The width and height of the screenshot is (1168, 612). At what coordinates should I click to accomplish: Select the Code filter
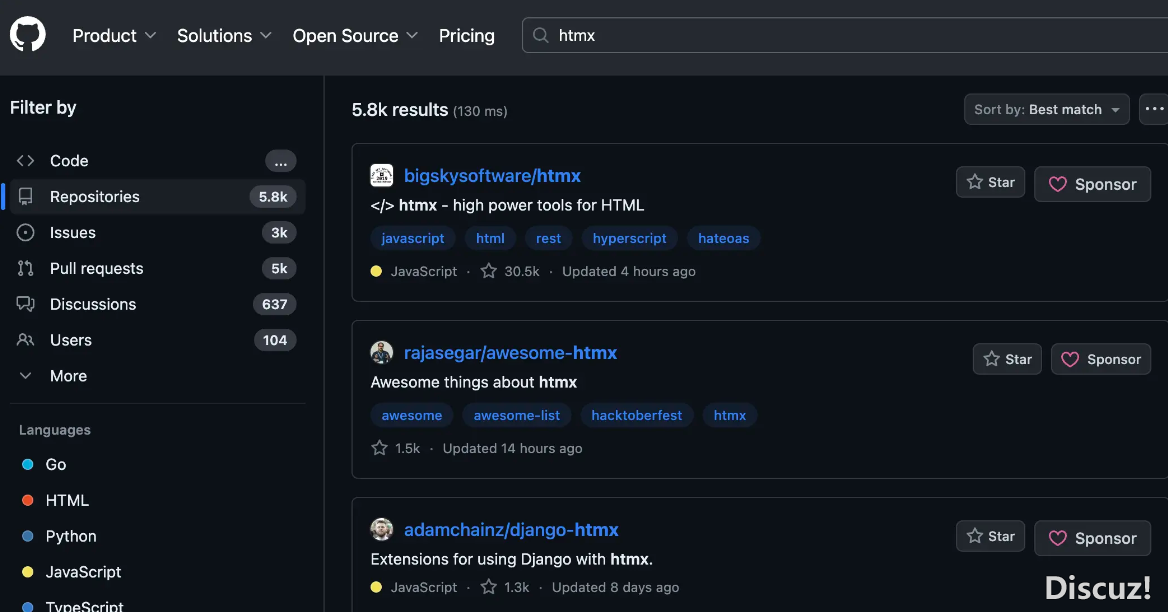[x=158, y=161]
